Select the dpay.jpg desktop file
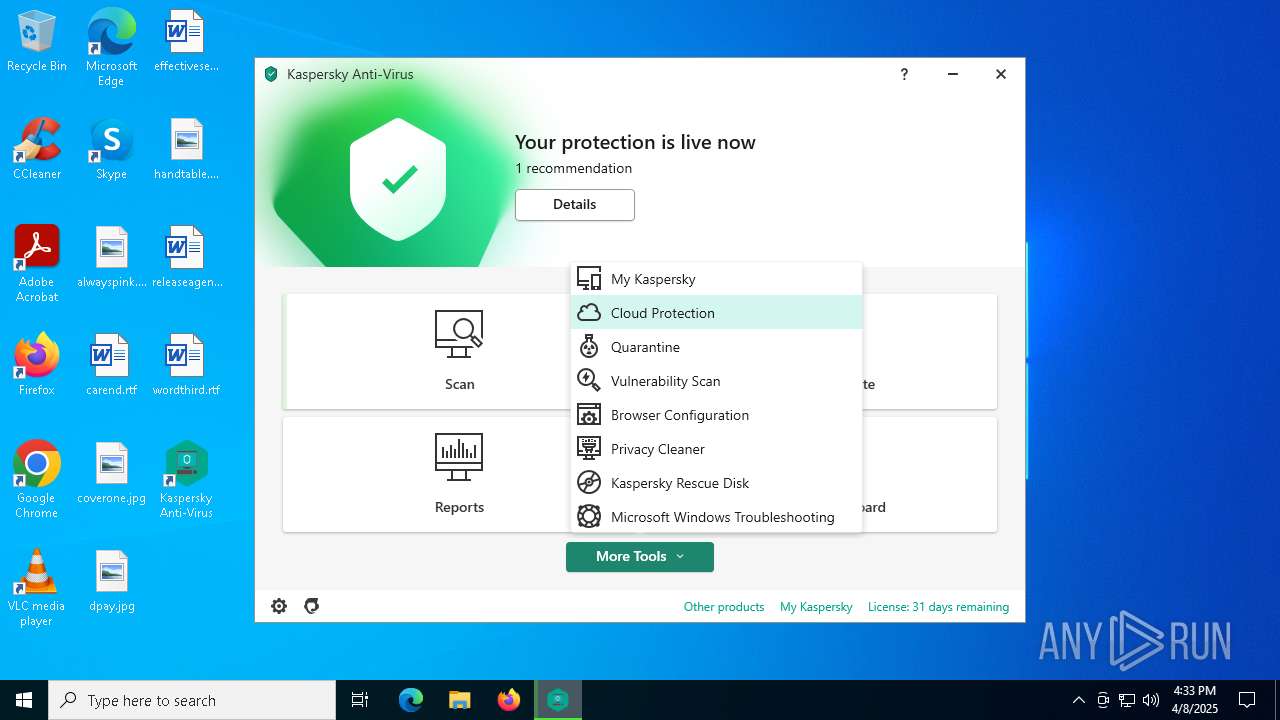This screenshot has width=1280, height=720. coord(111,581)
